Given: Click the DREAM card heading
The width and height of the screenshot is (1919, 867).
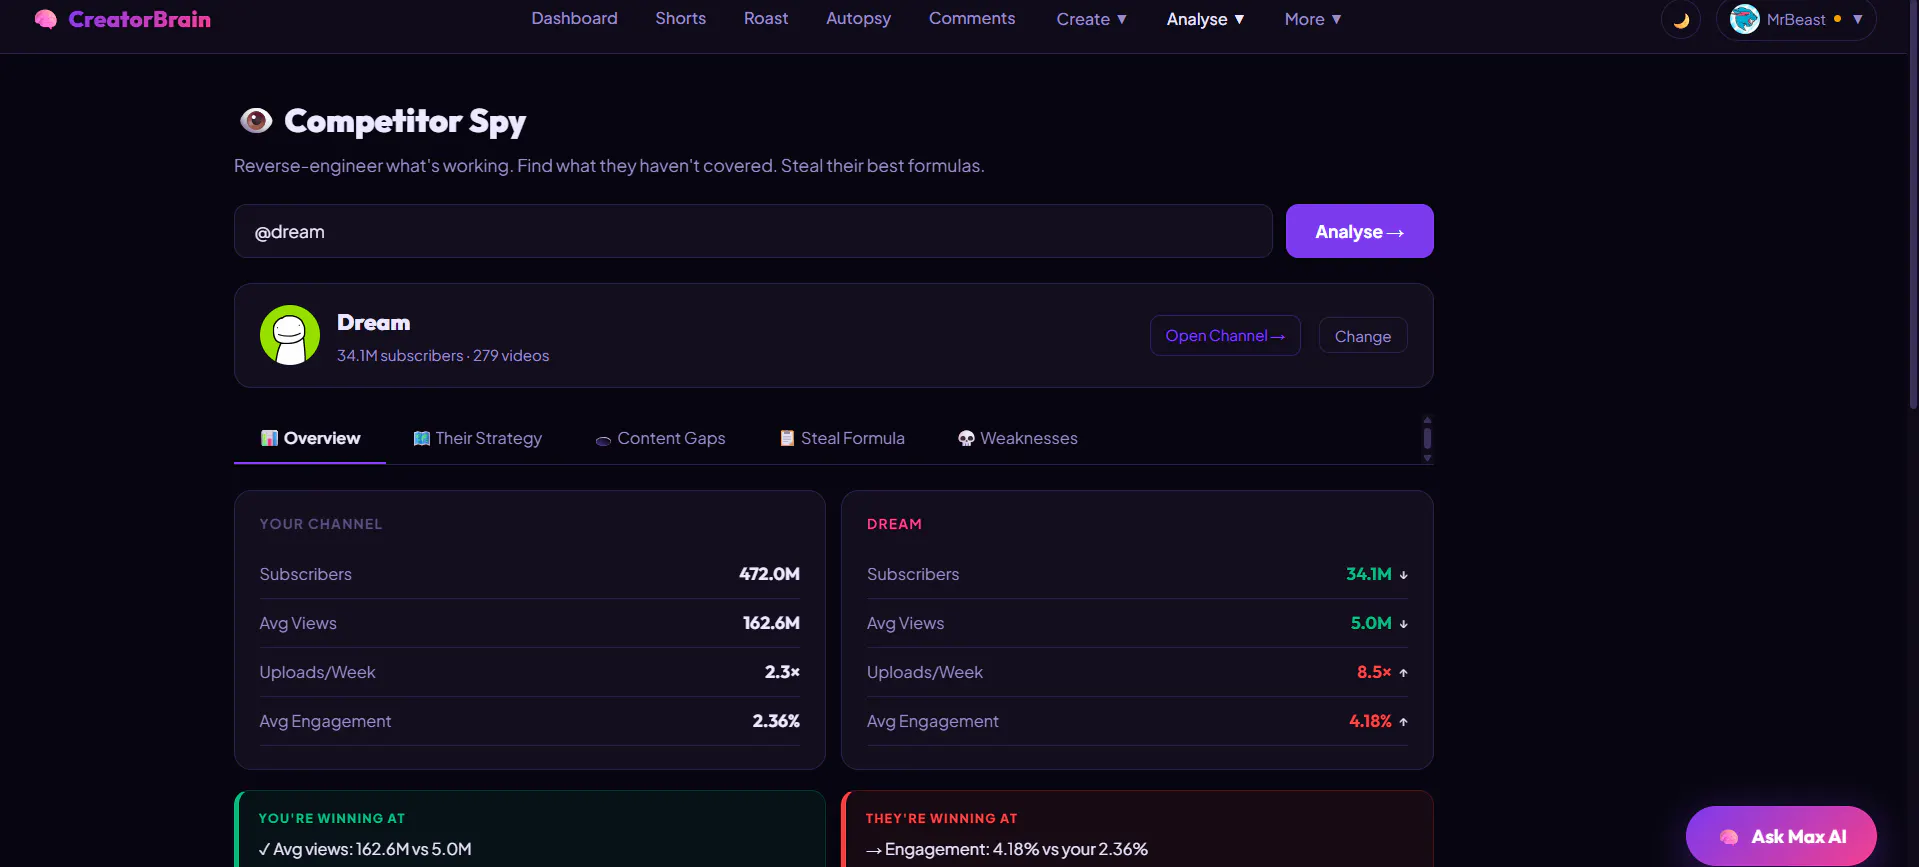Looking at the screenshot, I should 894,524.
